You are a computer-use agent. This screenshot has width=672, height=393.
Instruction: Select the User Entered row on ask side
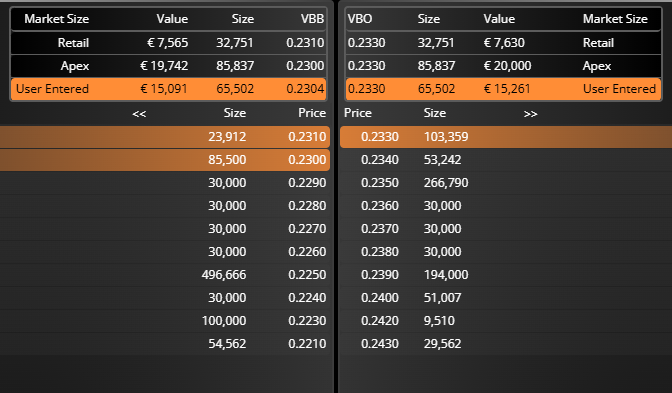point(503,89)
